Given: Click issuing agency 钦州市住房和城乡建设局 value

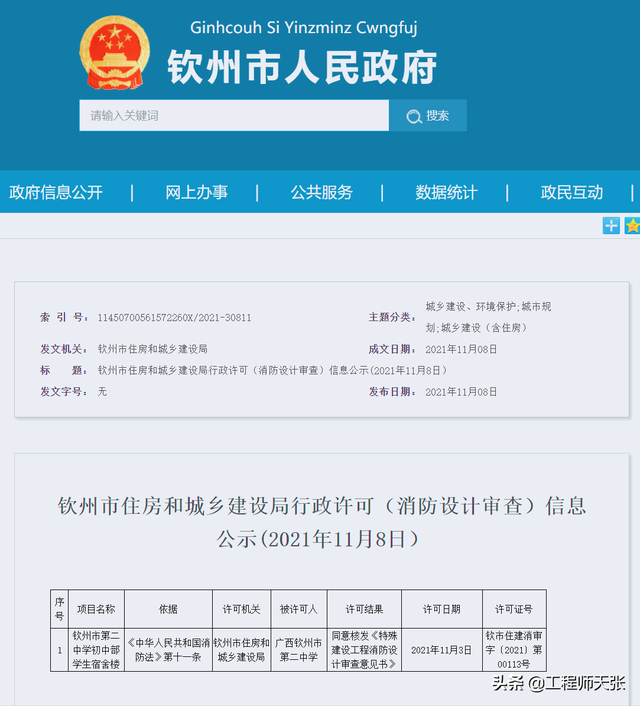Looking at the screenshot, I should pyautogui.click(x=153, y=349).
